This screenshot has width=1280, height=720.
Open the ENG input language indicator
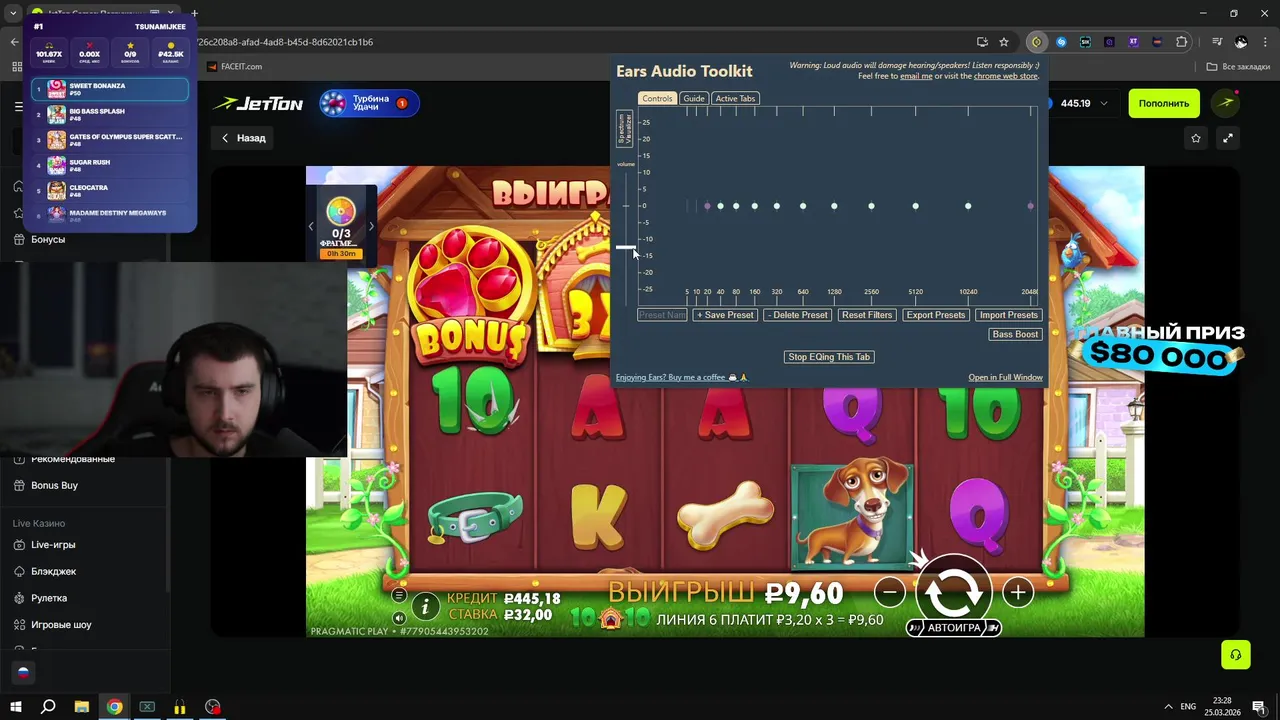click(x=1188, y=707)
